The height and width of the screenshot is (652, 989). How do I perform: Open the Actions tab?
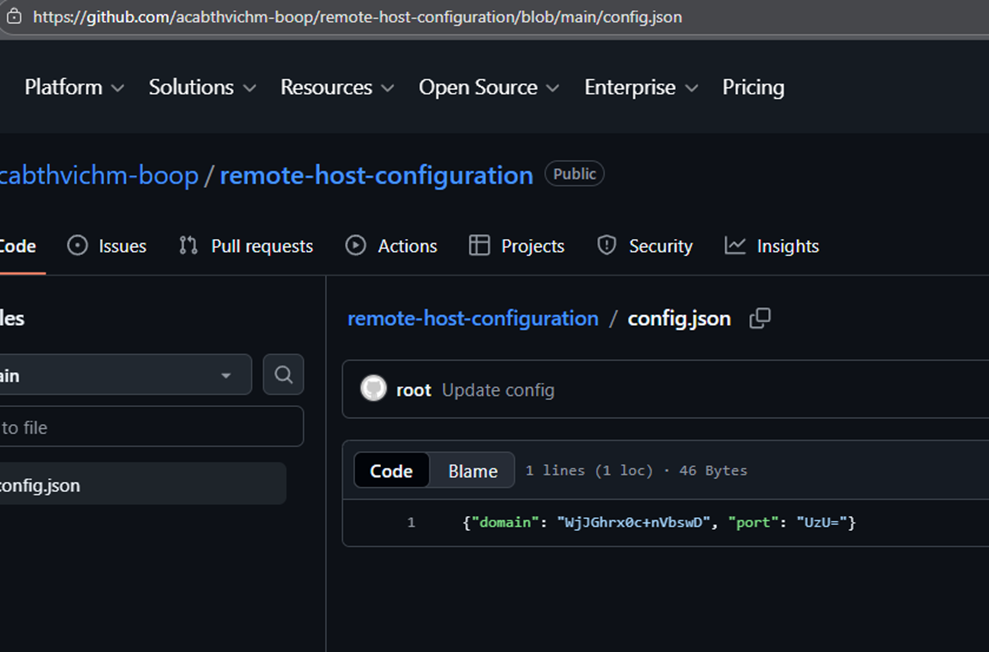pos(391,246)
